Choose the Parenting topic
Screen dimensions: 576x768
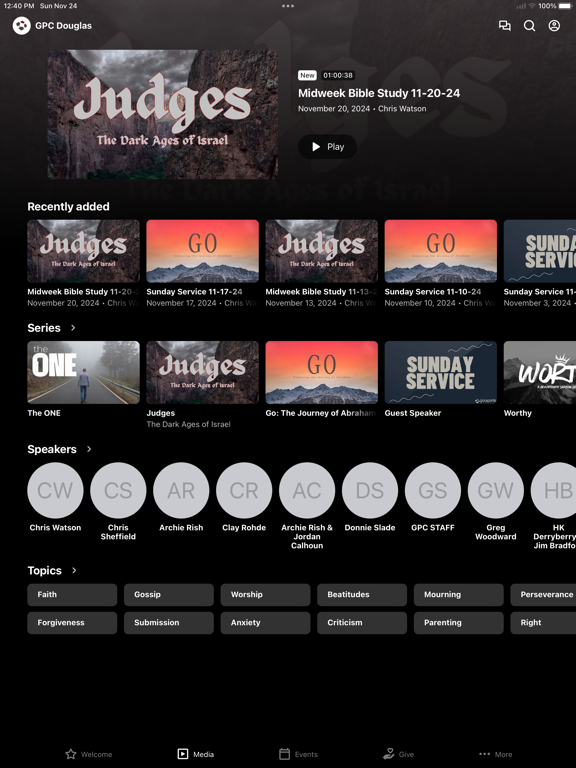click(x=458, y=623)
